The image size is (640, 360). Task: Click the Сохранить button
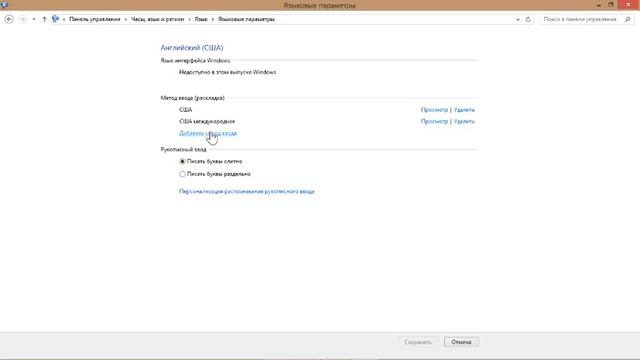(418, 342)
